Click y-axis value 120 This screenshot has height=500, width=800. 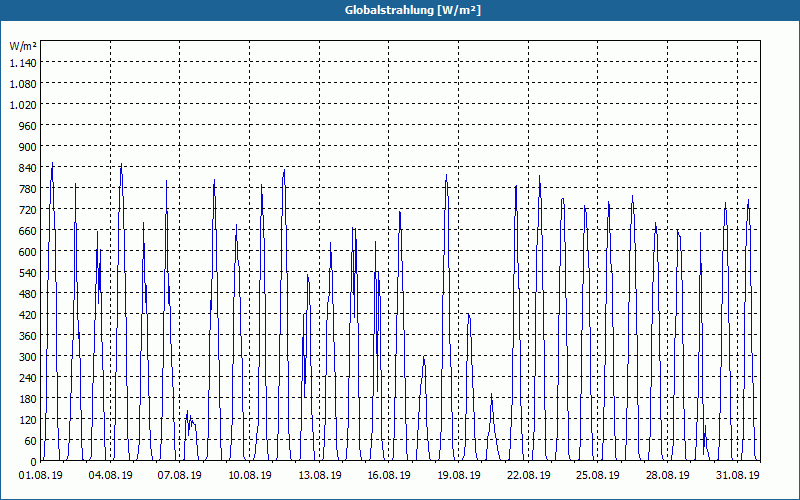coord(27,420)
